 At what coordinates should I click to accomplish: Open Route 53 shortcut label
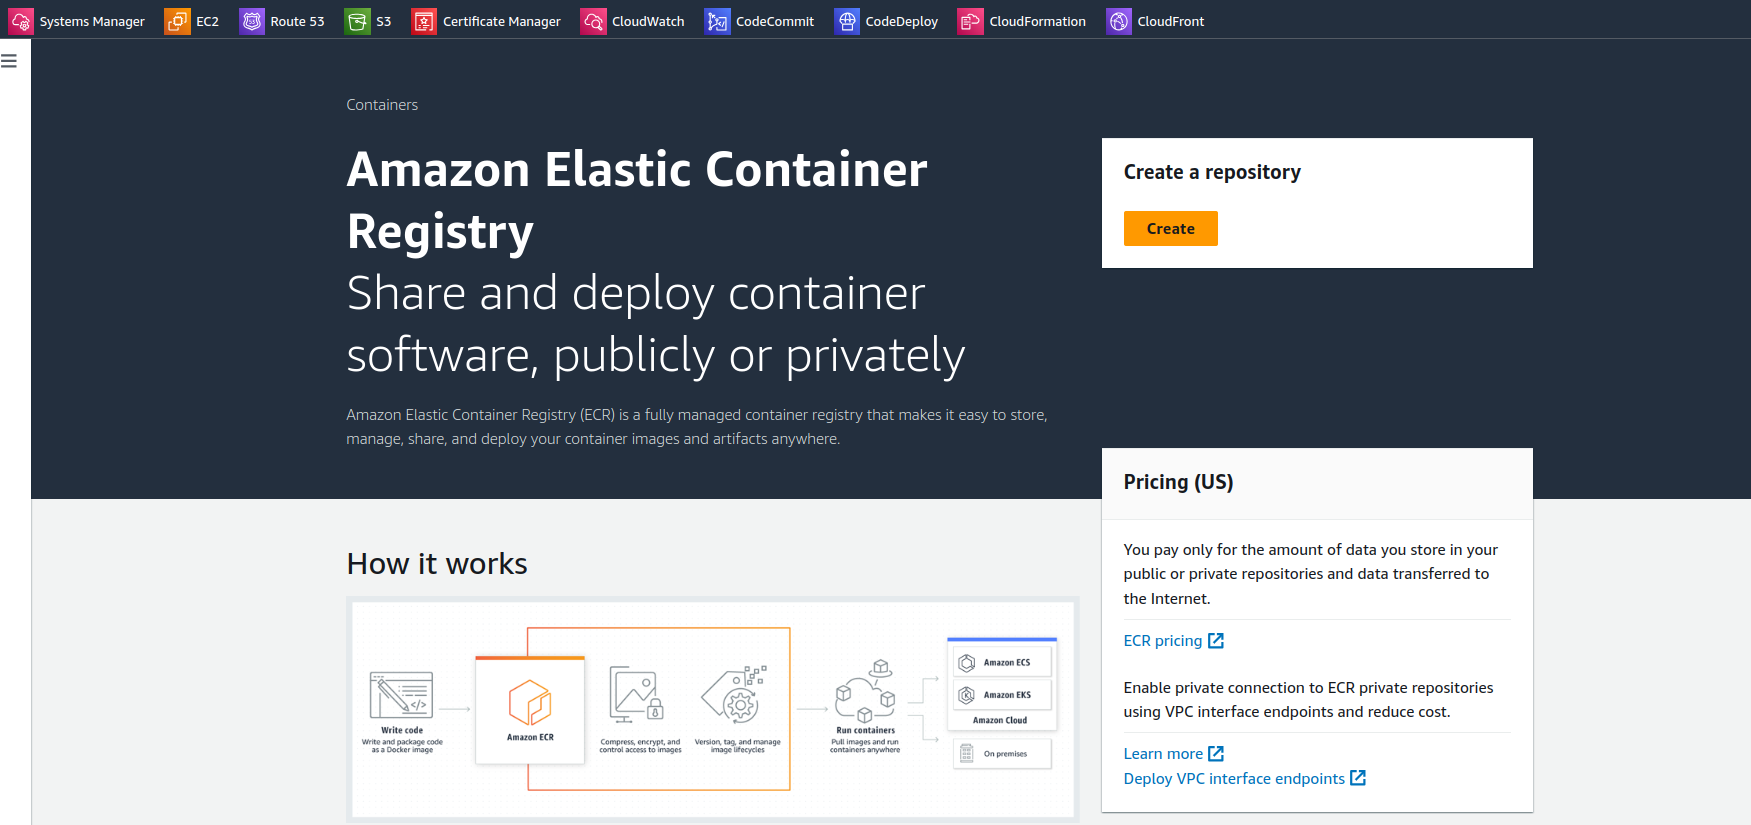297,21
